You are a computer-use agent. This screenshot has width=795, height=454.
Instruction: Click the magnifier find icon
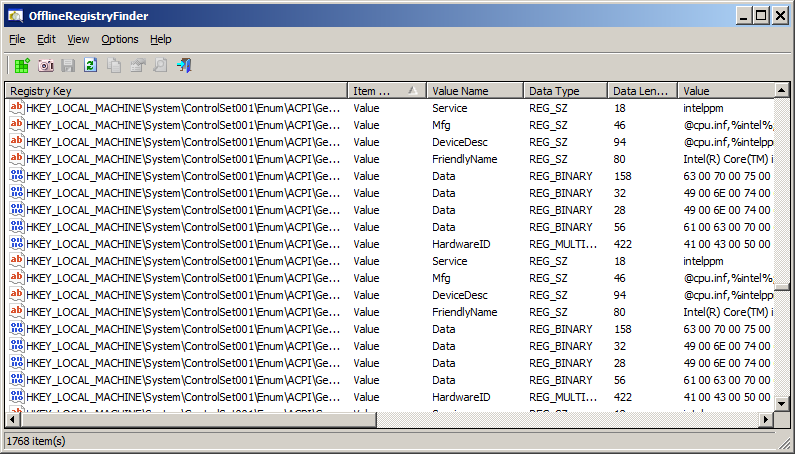click(160, 65)
